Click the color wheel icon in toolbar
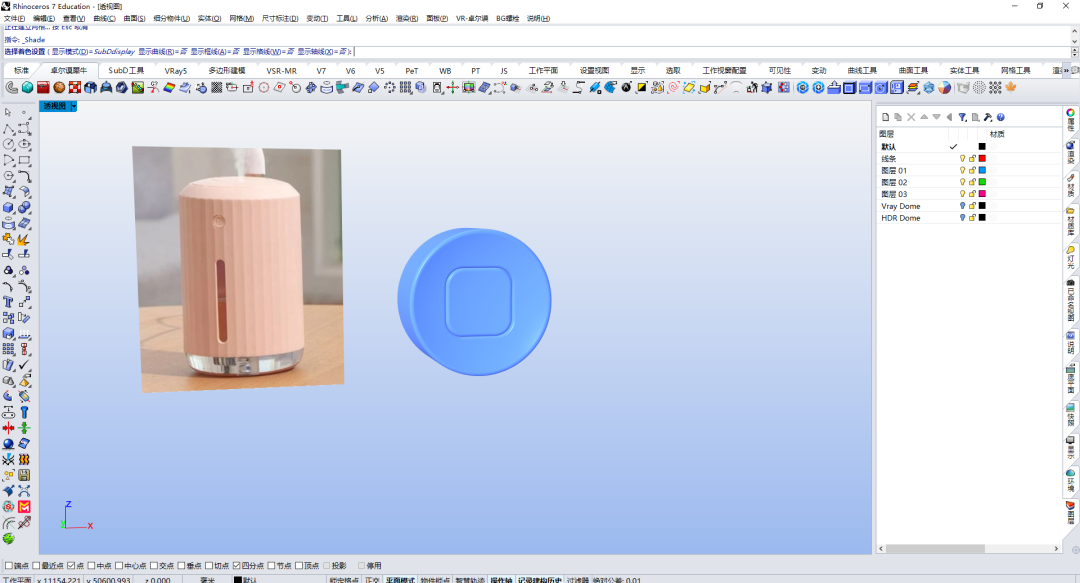This screenshot has width=1080, height=583. pyautogui.click(x=944, y=88)
